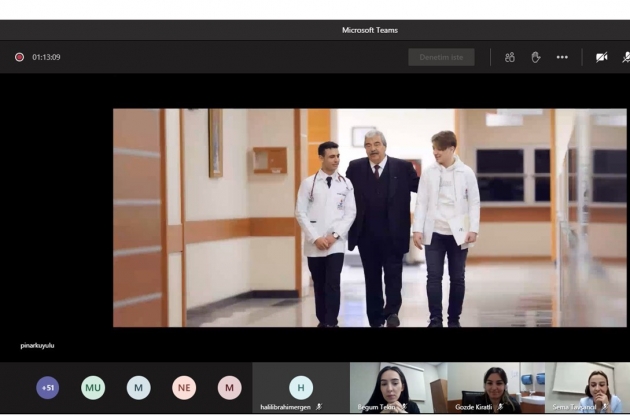Click the mic icon beside Begum Tekin
Screen dimensions: 630x416
click(x=404, y=407)
